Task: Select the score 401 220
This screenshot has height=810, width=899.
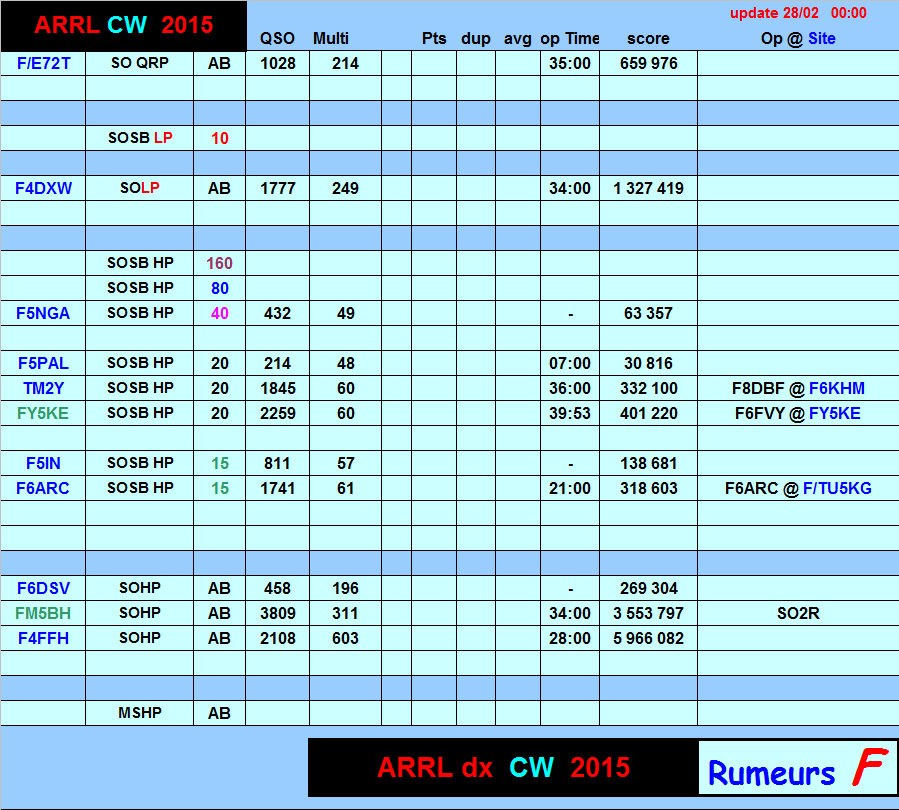Action: [648, 413]
